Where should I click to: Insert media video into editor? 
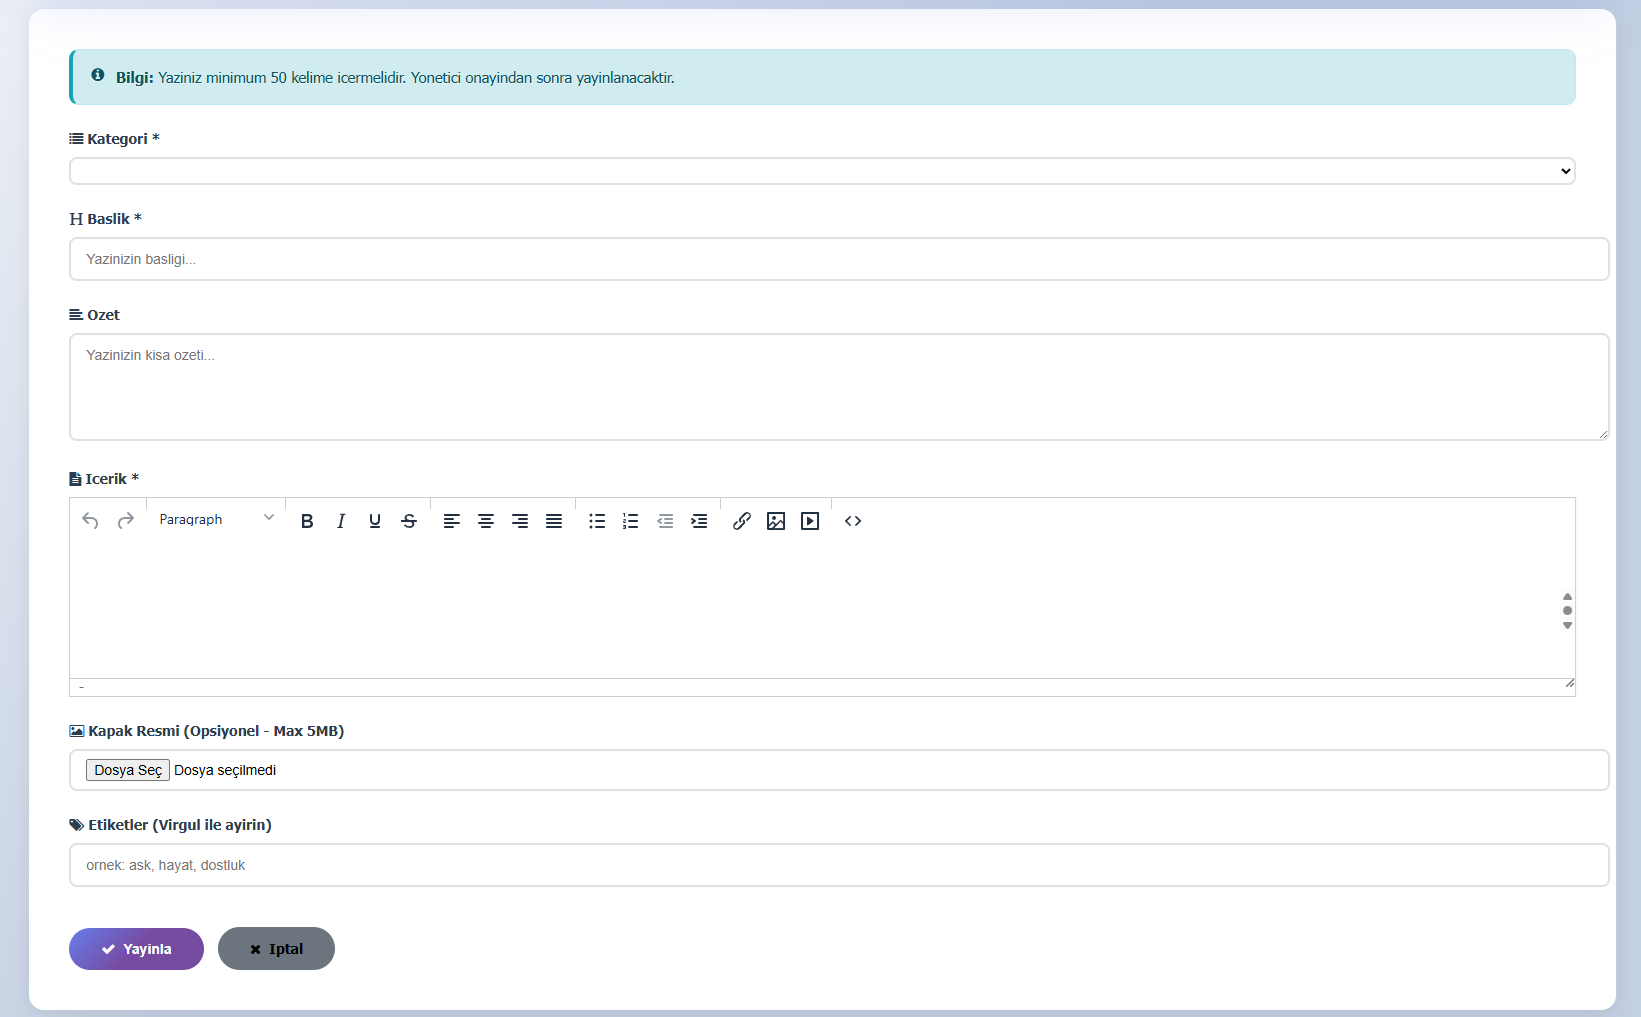tap(810, 521)
